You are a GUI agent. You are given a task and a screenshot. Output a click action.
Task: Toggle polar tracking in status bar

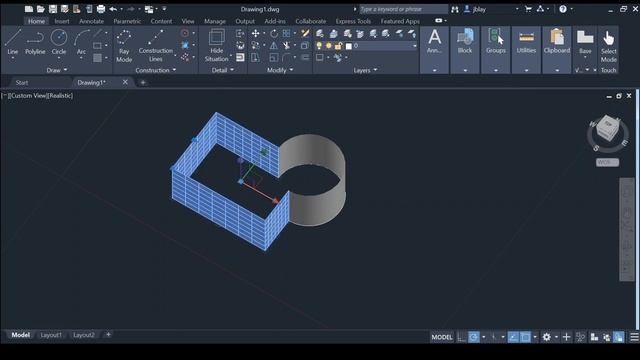[474, 337]
